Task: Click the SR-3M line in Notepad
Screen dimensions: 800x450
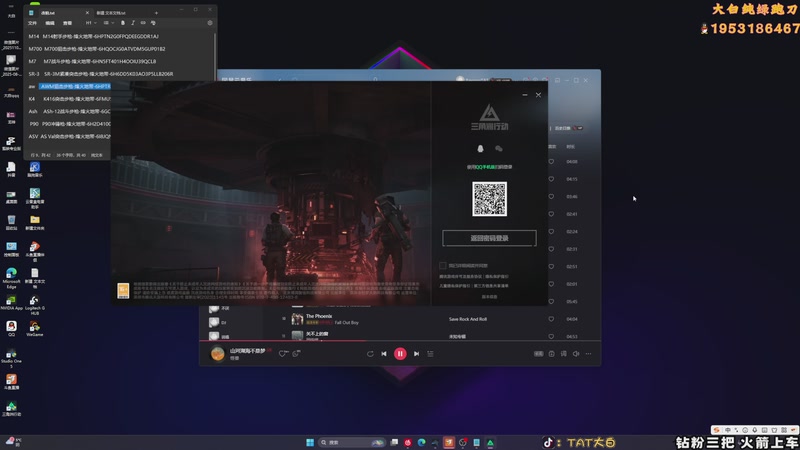Action: tap(101, 74)
